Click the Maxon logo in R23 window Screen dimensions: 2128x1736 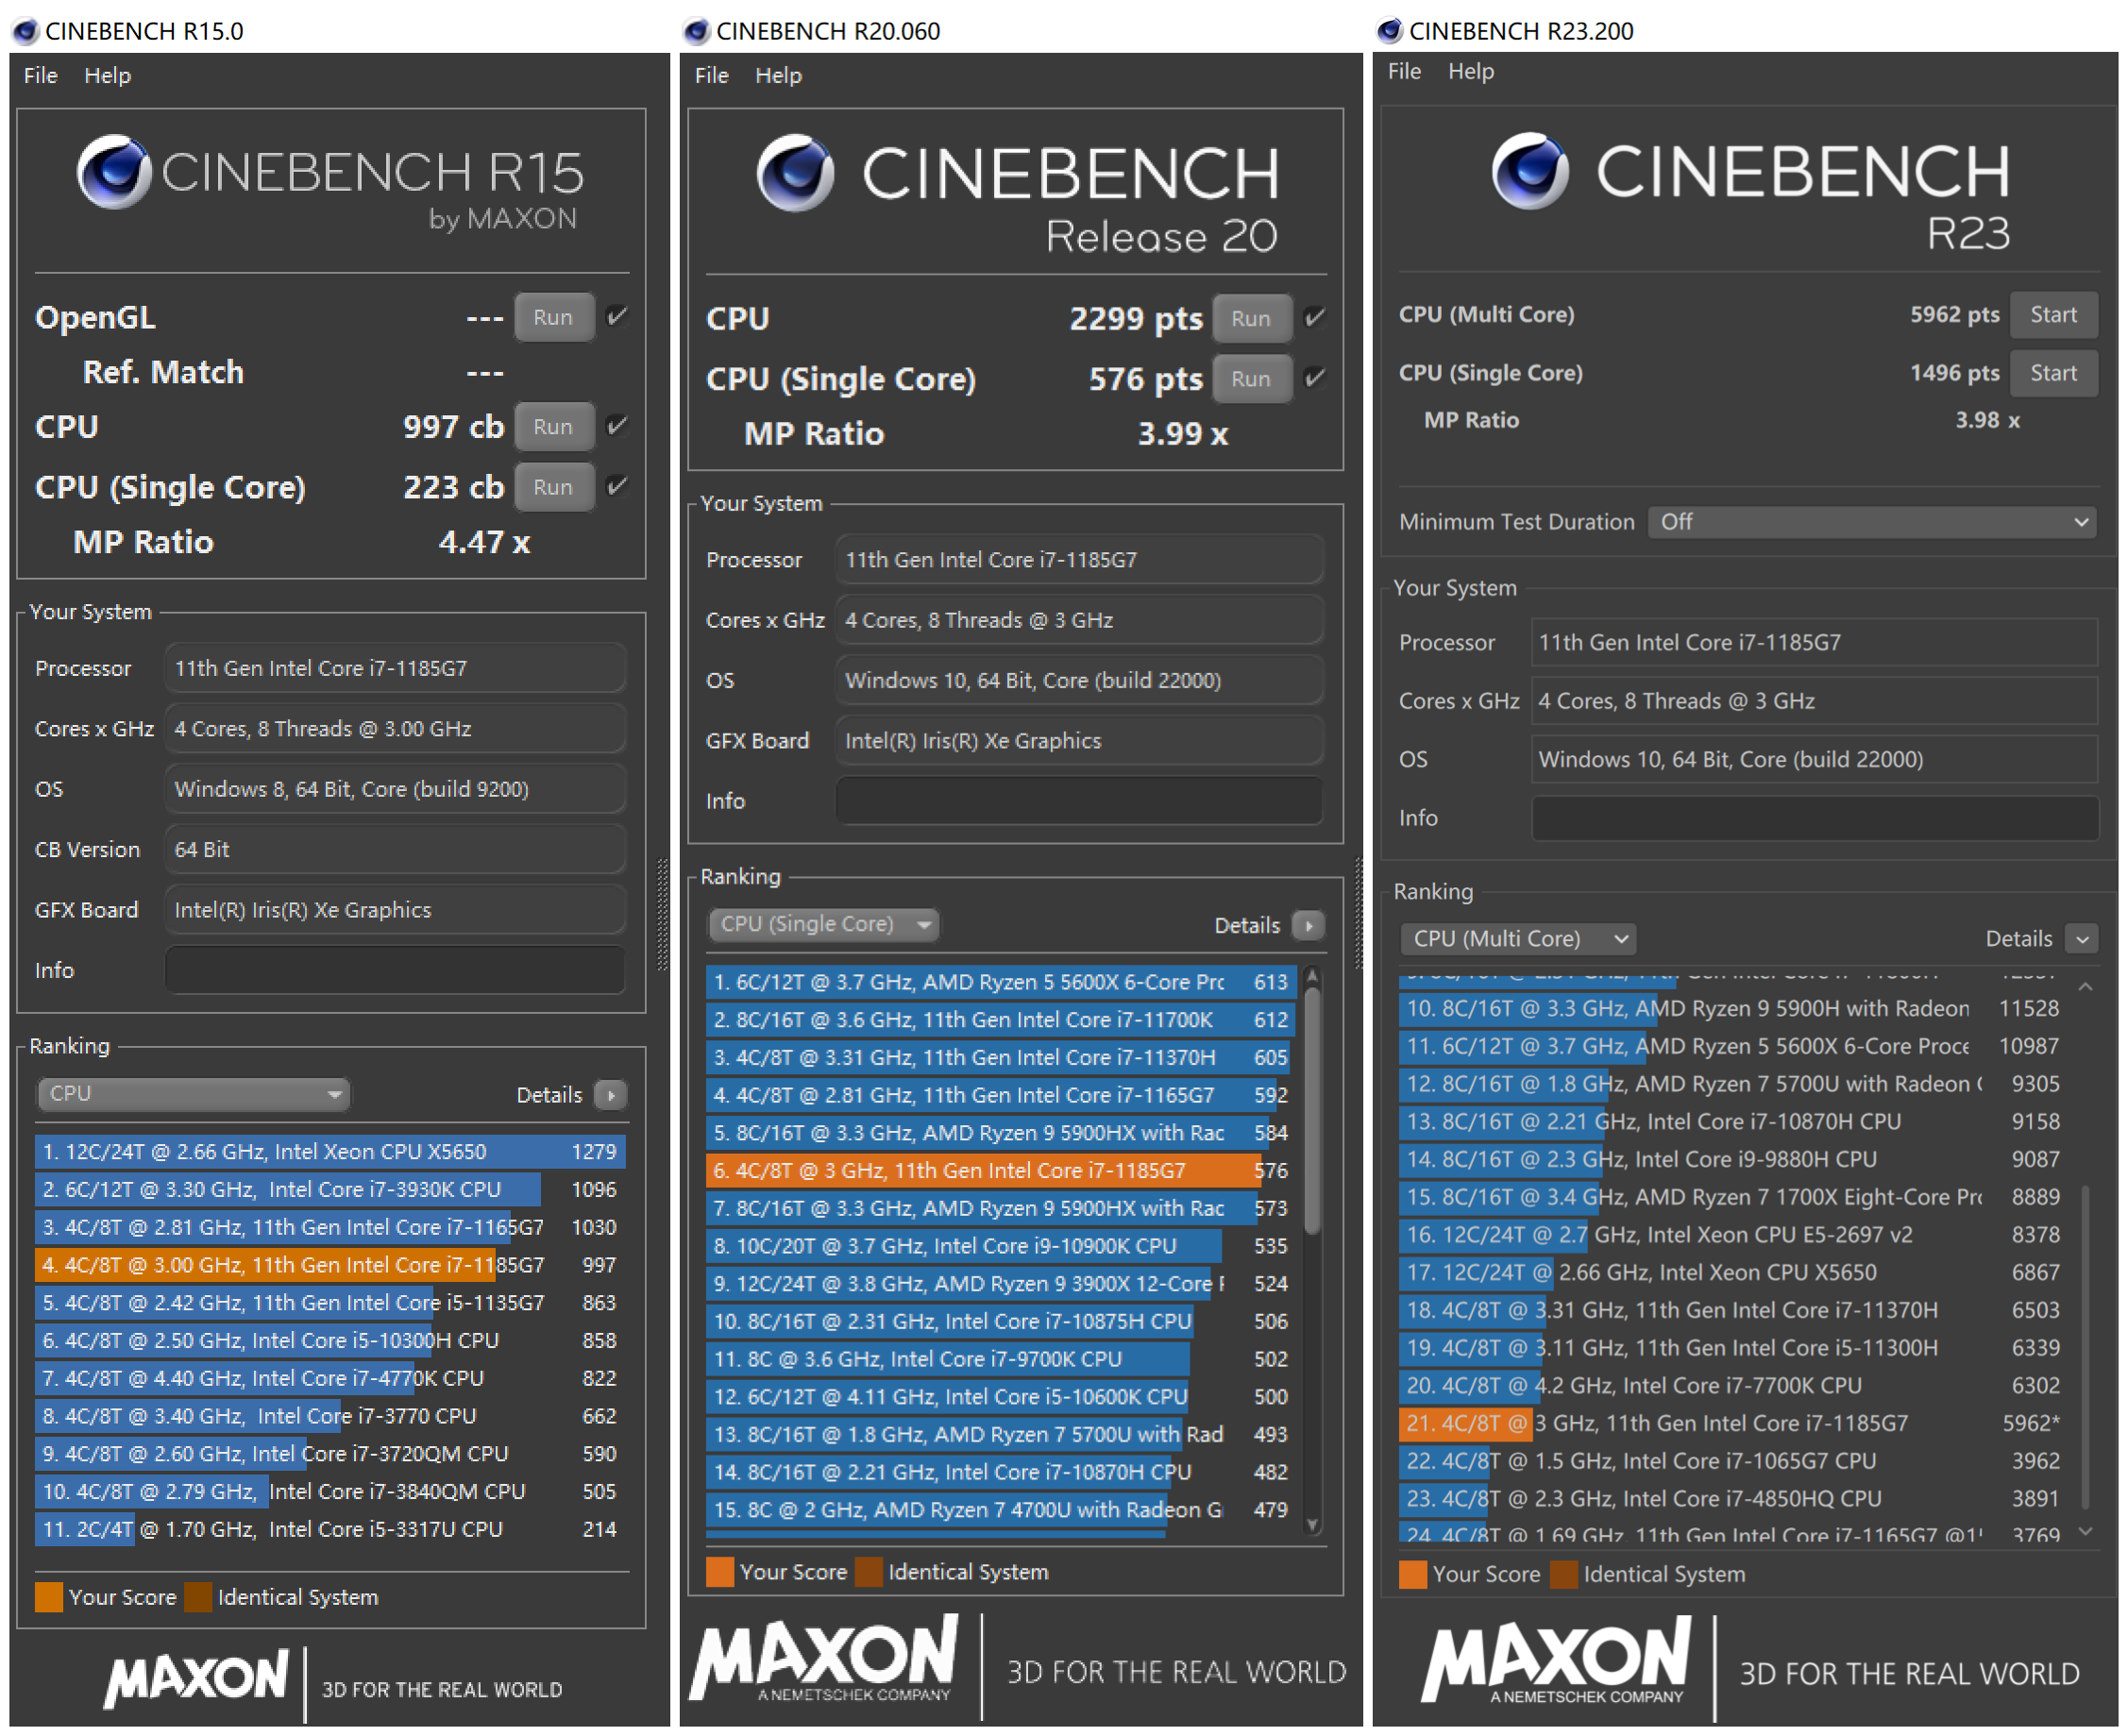(x=1557, y=1661)
